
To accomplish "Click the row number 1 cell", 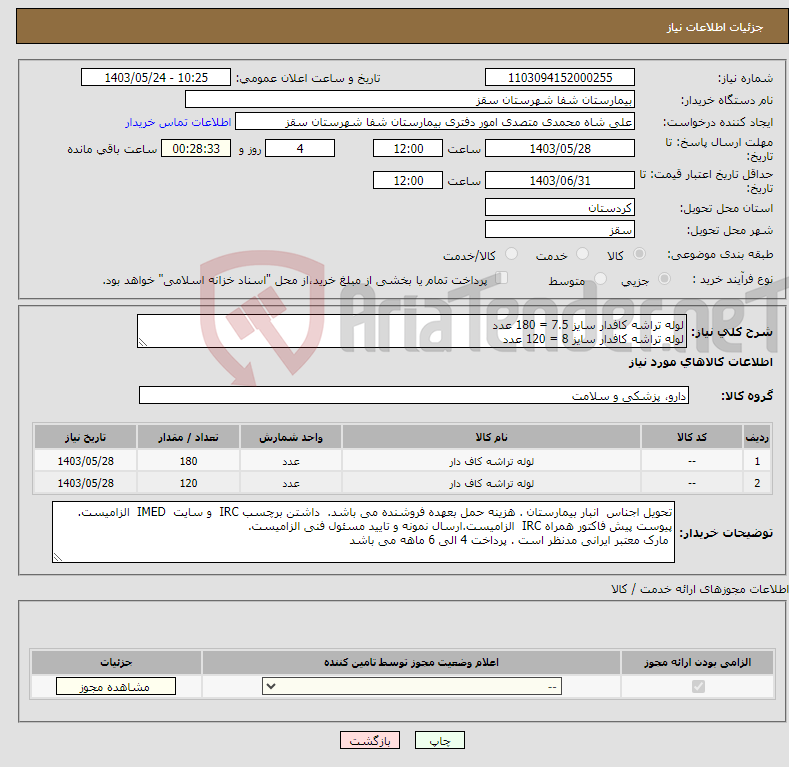I will coord(757,461).
